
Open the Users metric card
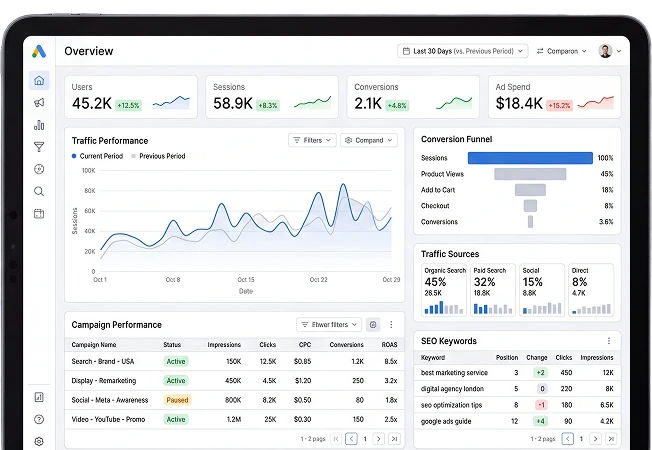click(131, 97)
